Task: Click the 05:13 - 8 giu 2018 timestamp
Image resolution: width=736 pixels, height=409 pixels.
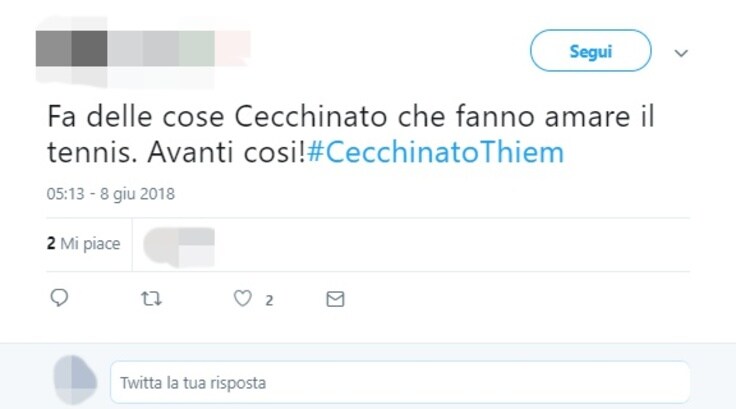Action: 111,194
